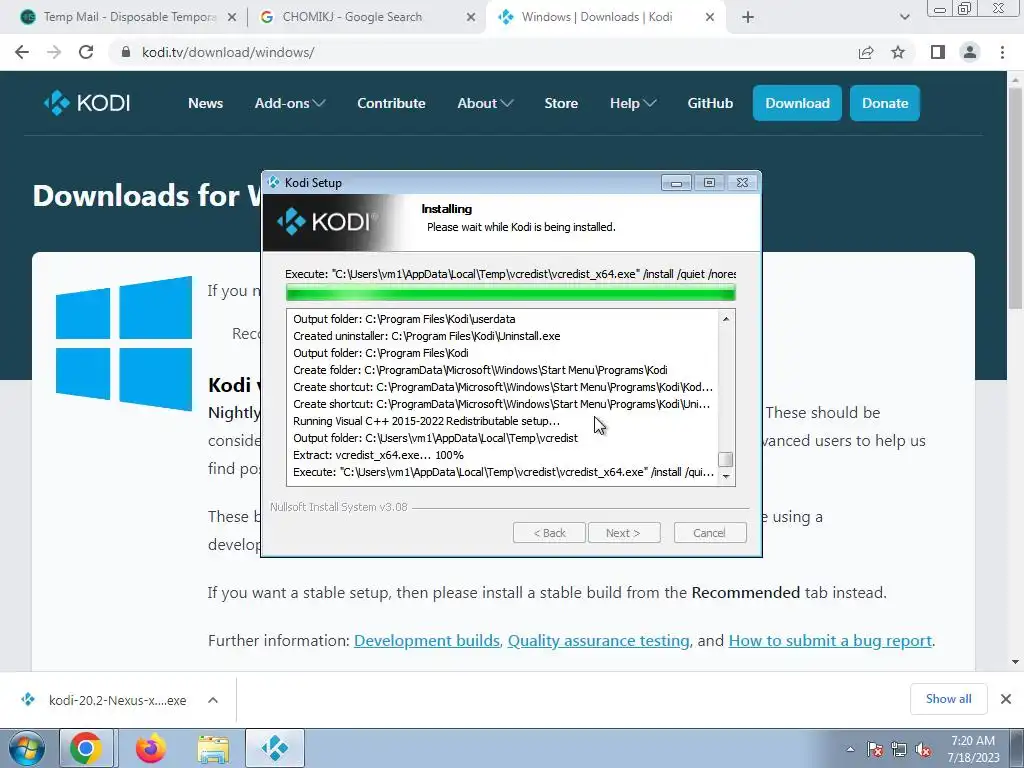Share this page using the share icon
This screenshot has height=768, width=1024.
(866, 52)
